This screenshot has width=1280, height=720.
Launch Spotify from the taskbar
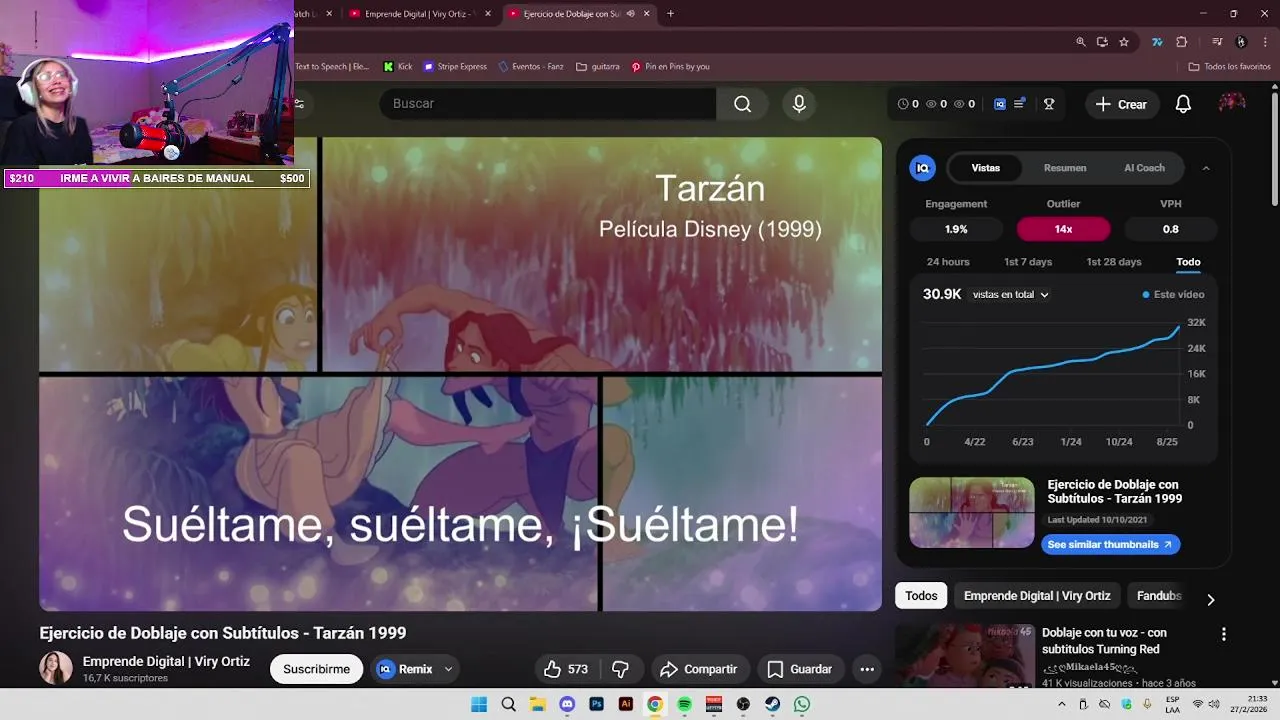[684, 704]
